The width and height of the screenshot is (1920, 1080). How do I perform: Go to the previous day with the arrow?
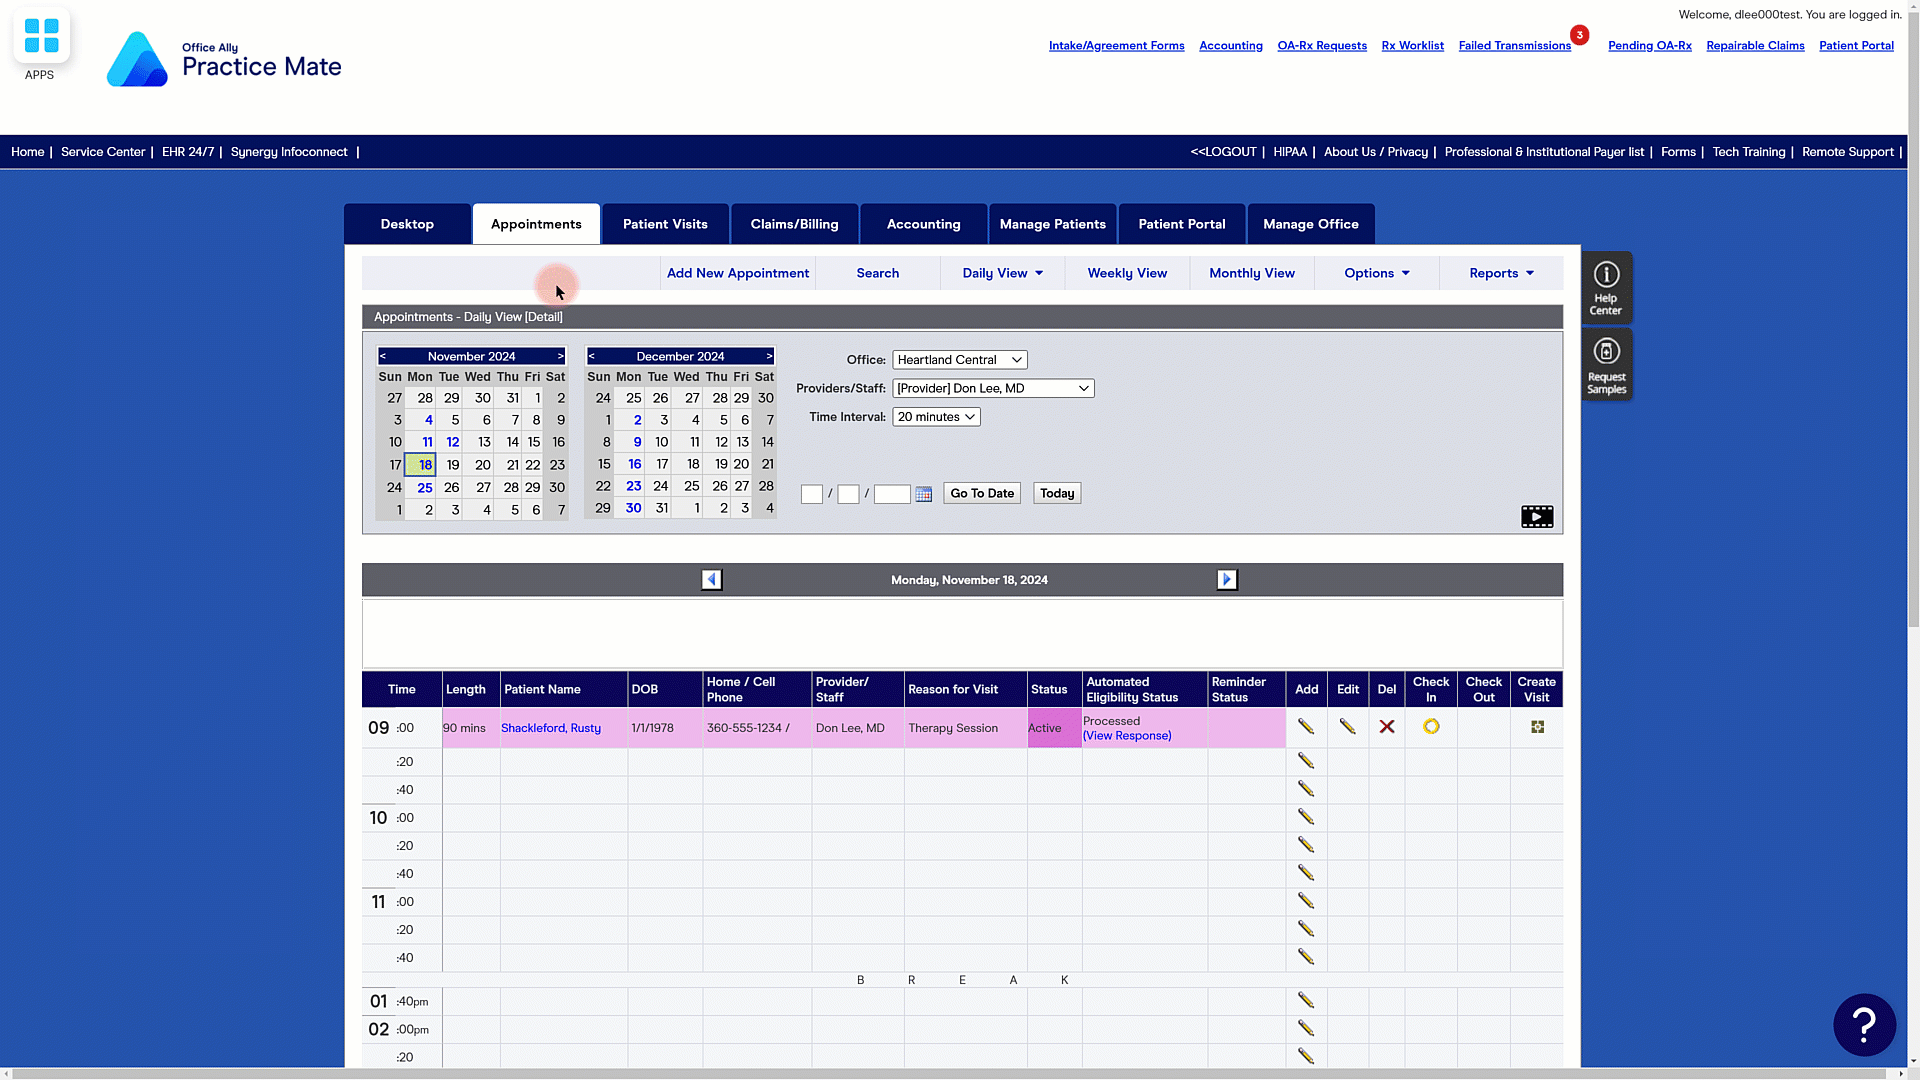coord(711,580)
